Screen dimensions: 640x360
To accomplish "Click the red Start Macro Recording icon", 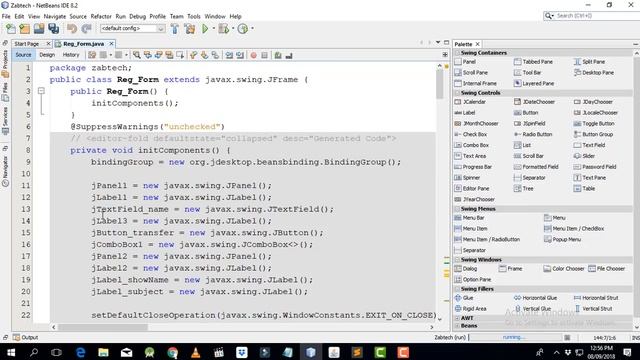I will point(253,55).
